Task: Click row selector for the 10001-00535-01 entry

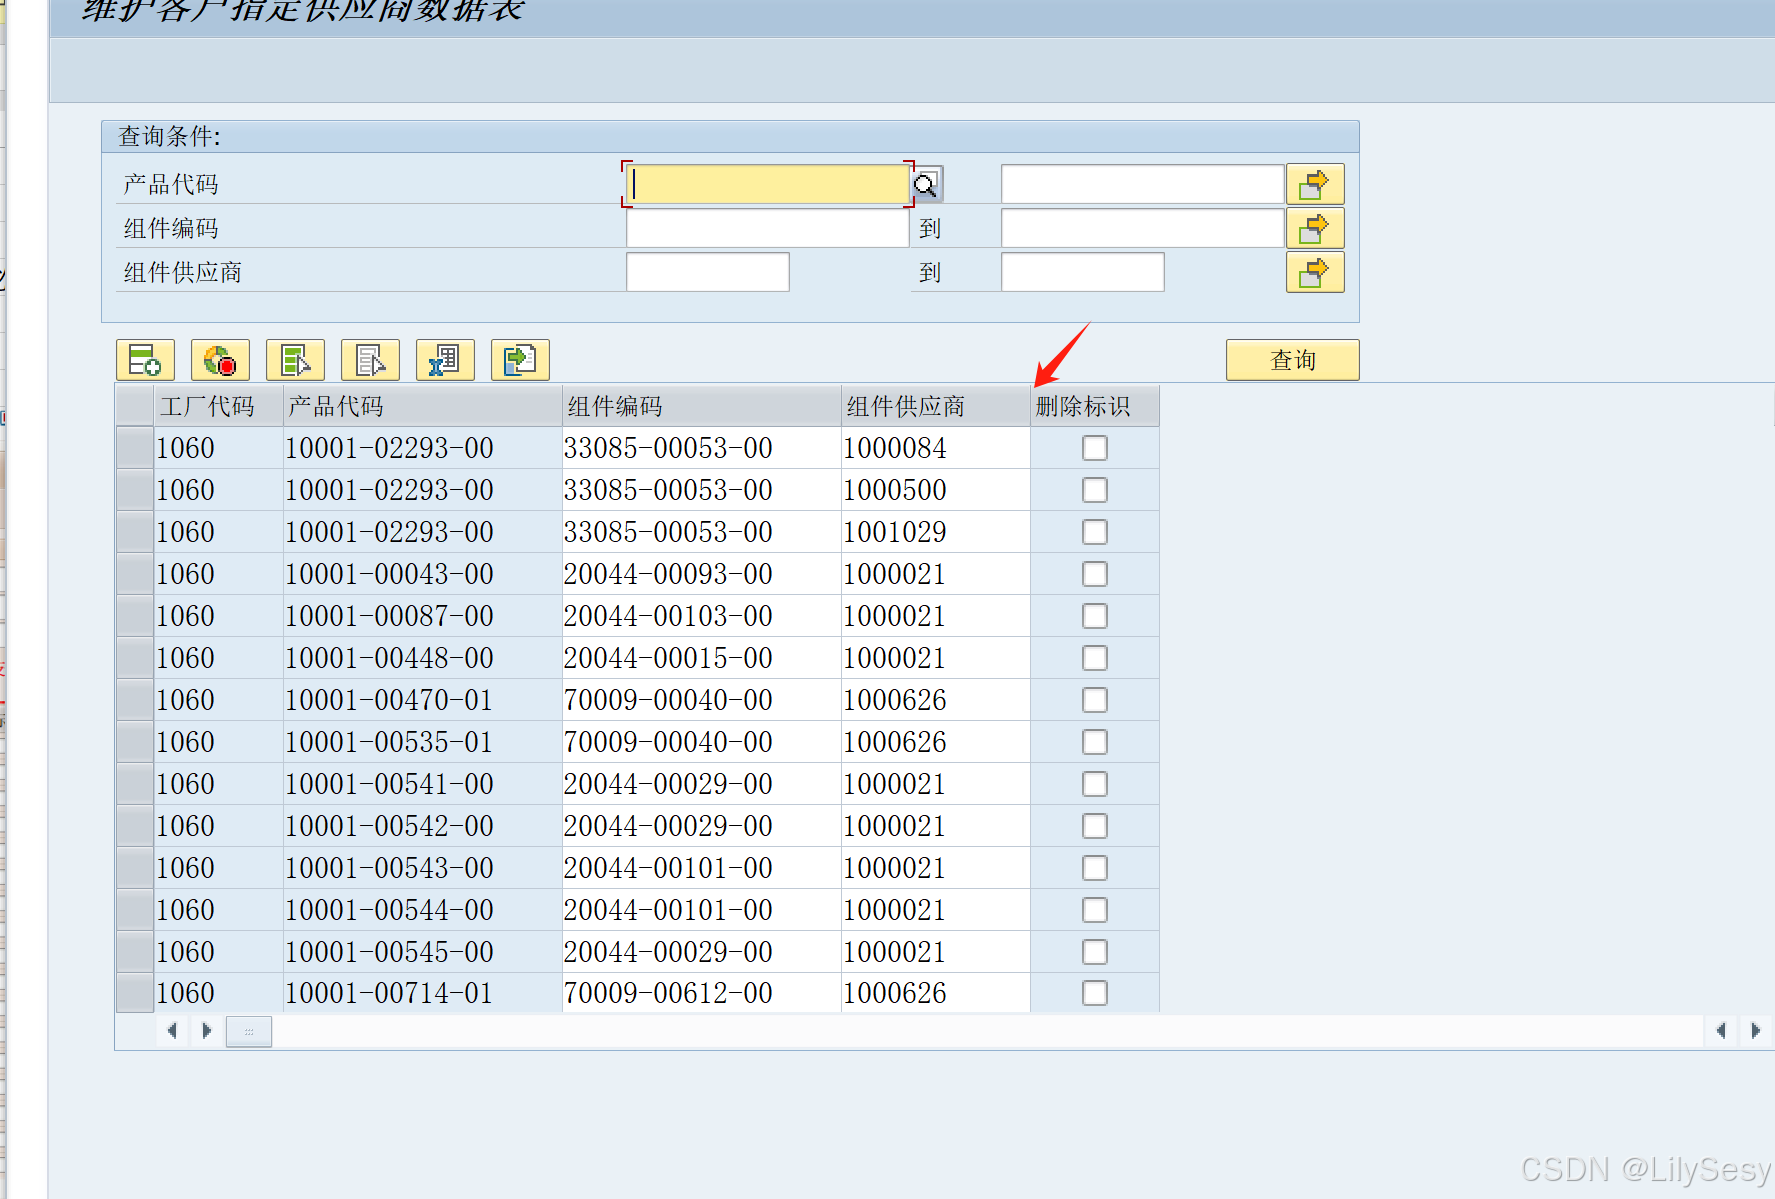Action: [133, 741]
